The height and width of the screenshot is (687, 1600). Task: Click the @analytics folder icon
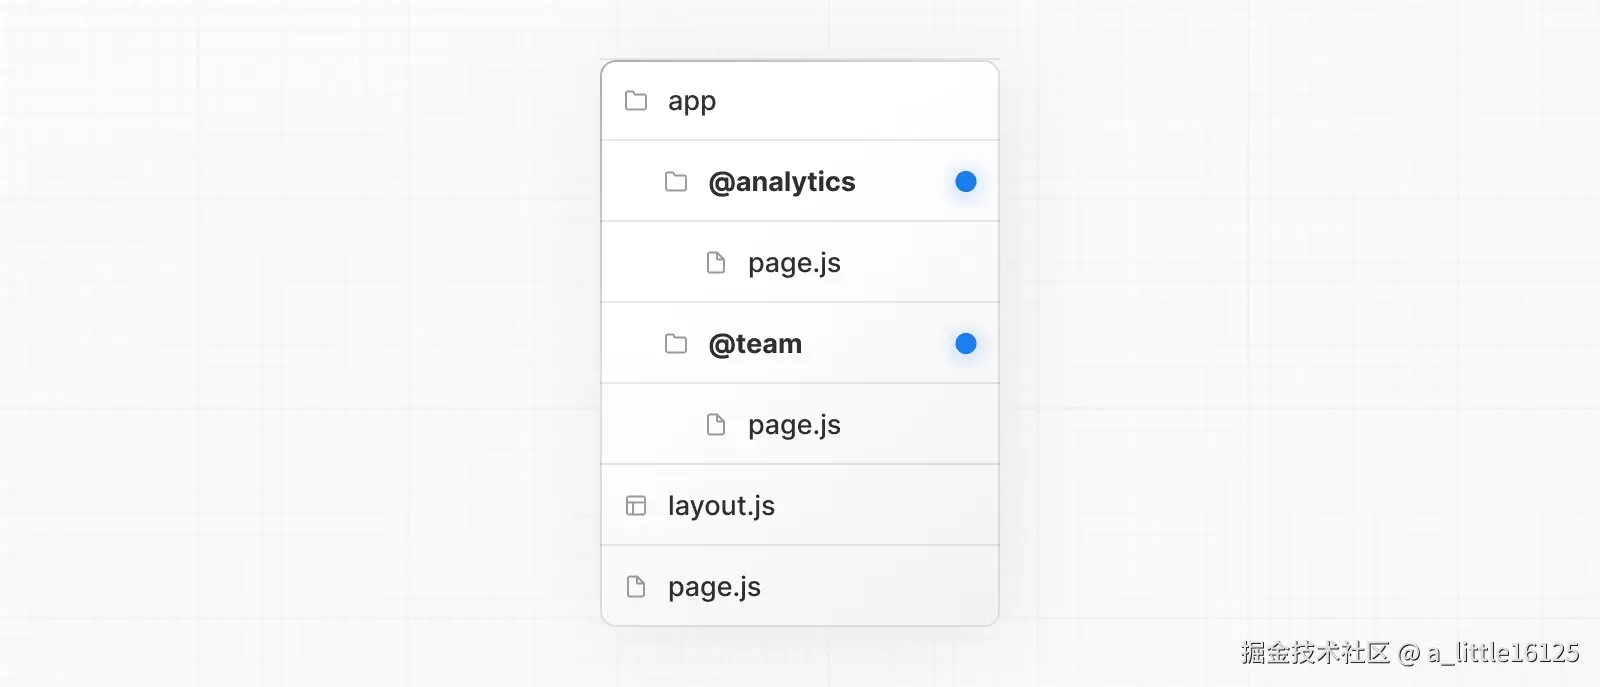[x=676, y=182]
